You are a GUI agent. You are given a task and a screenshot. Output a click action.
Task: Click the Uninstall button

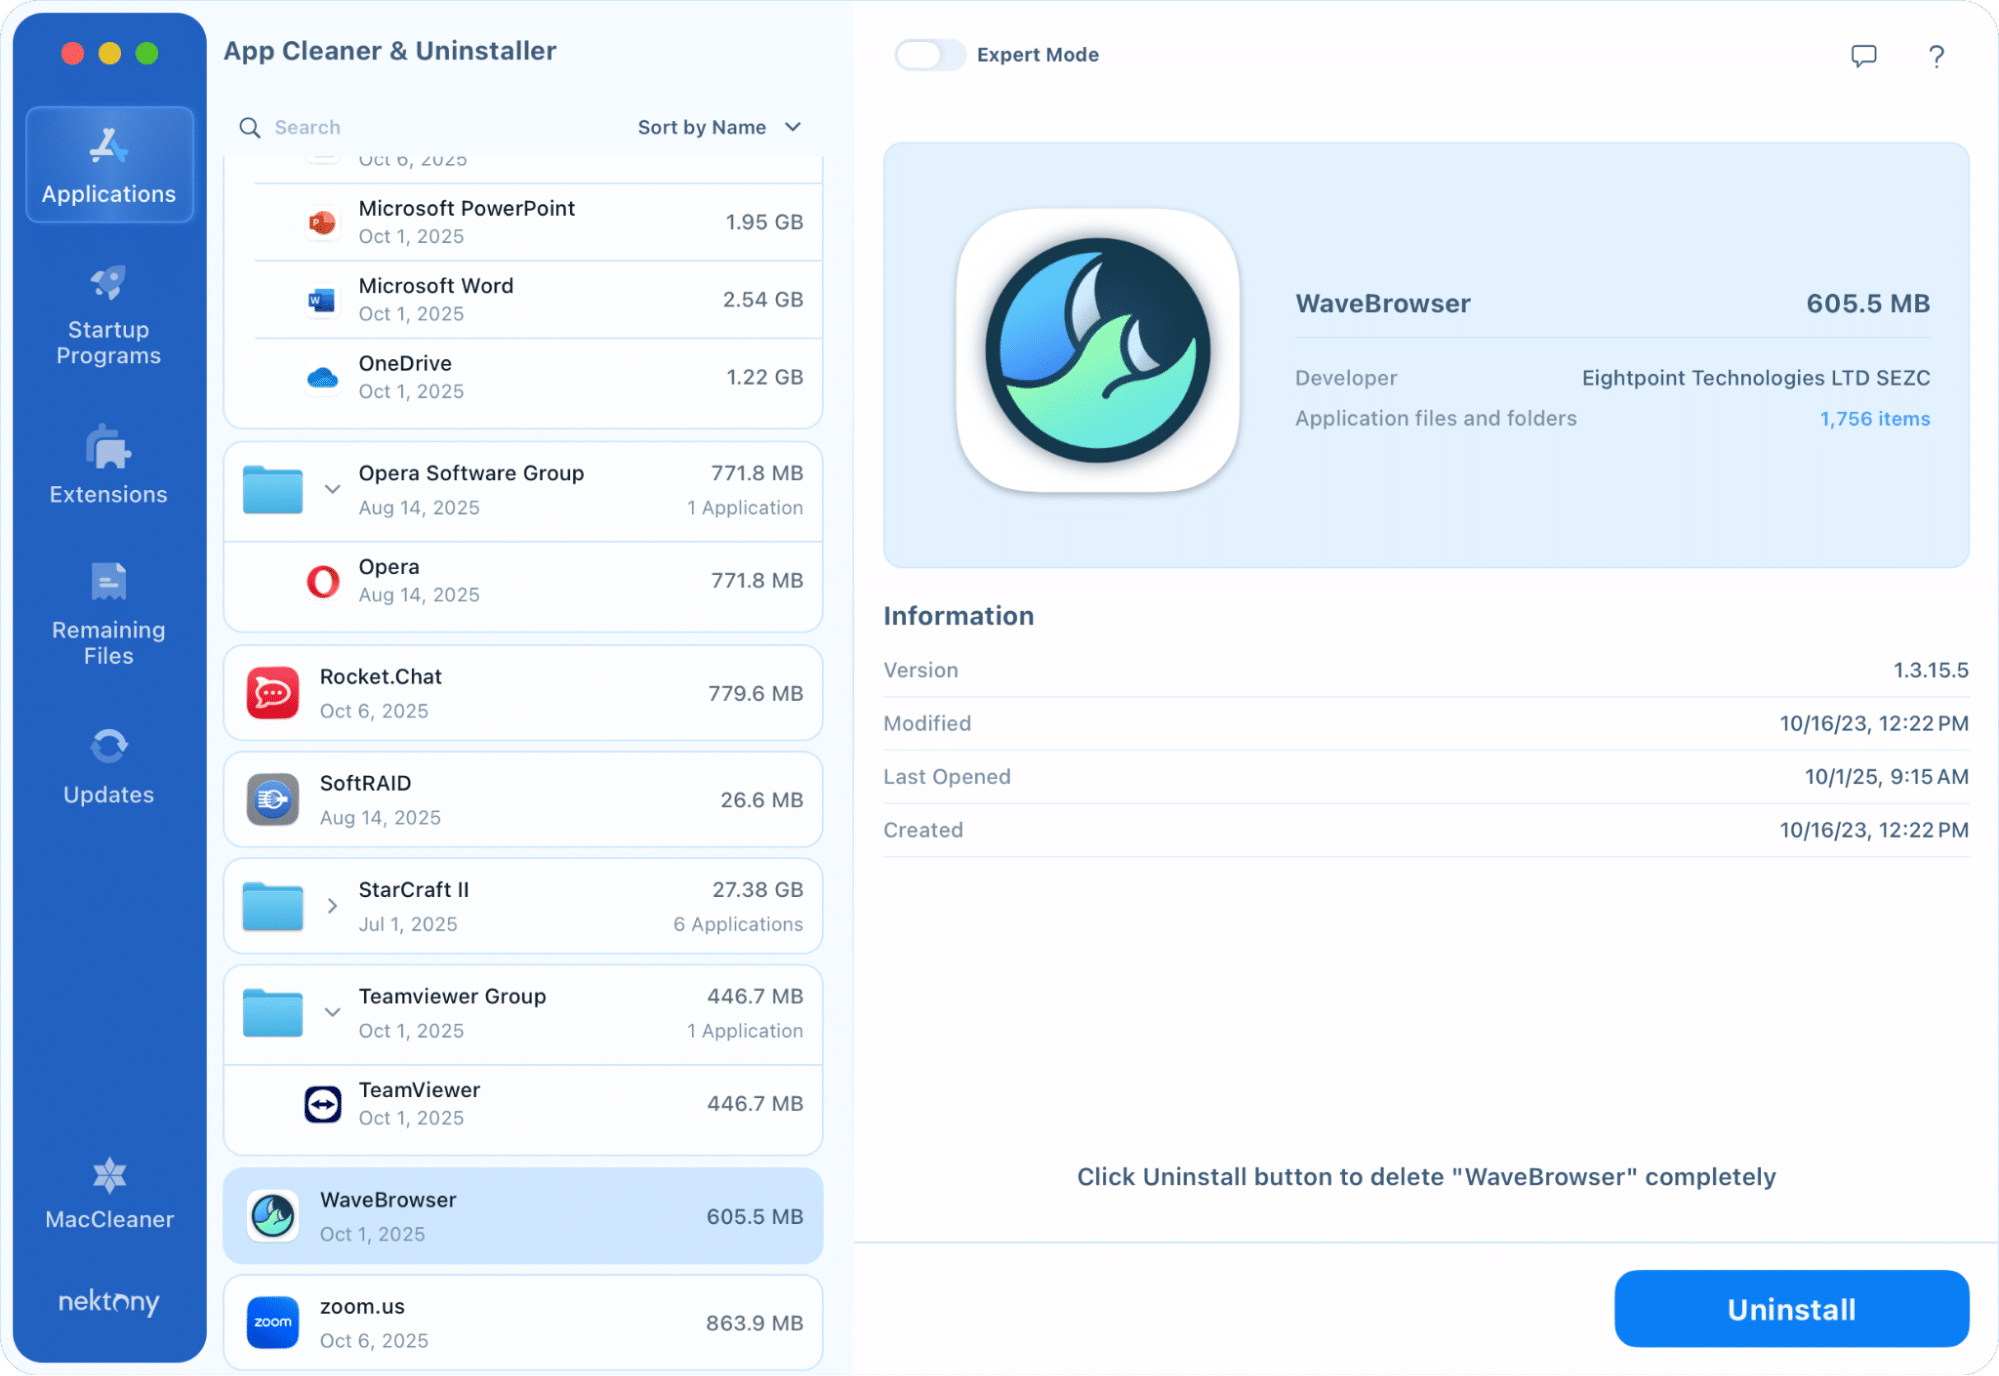[x=1790, y=1309]
